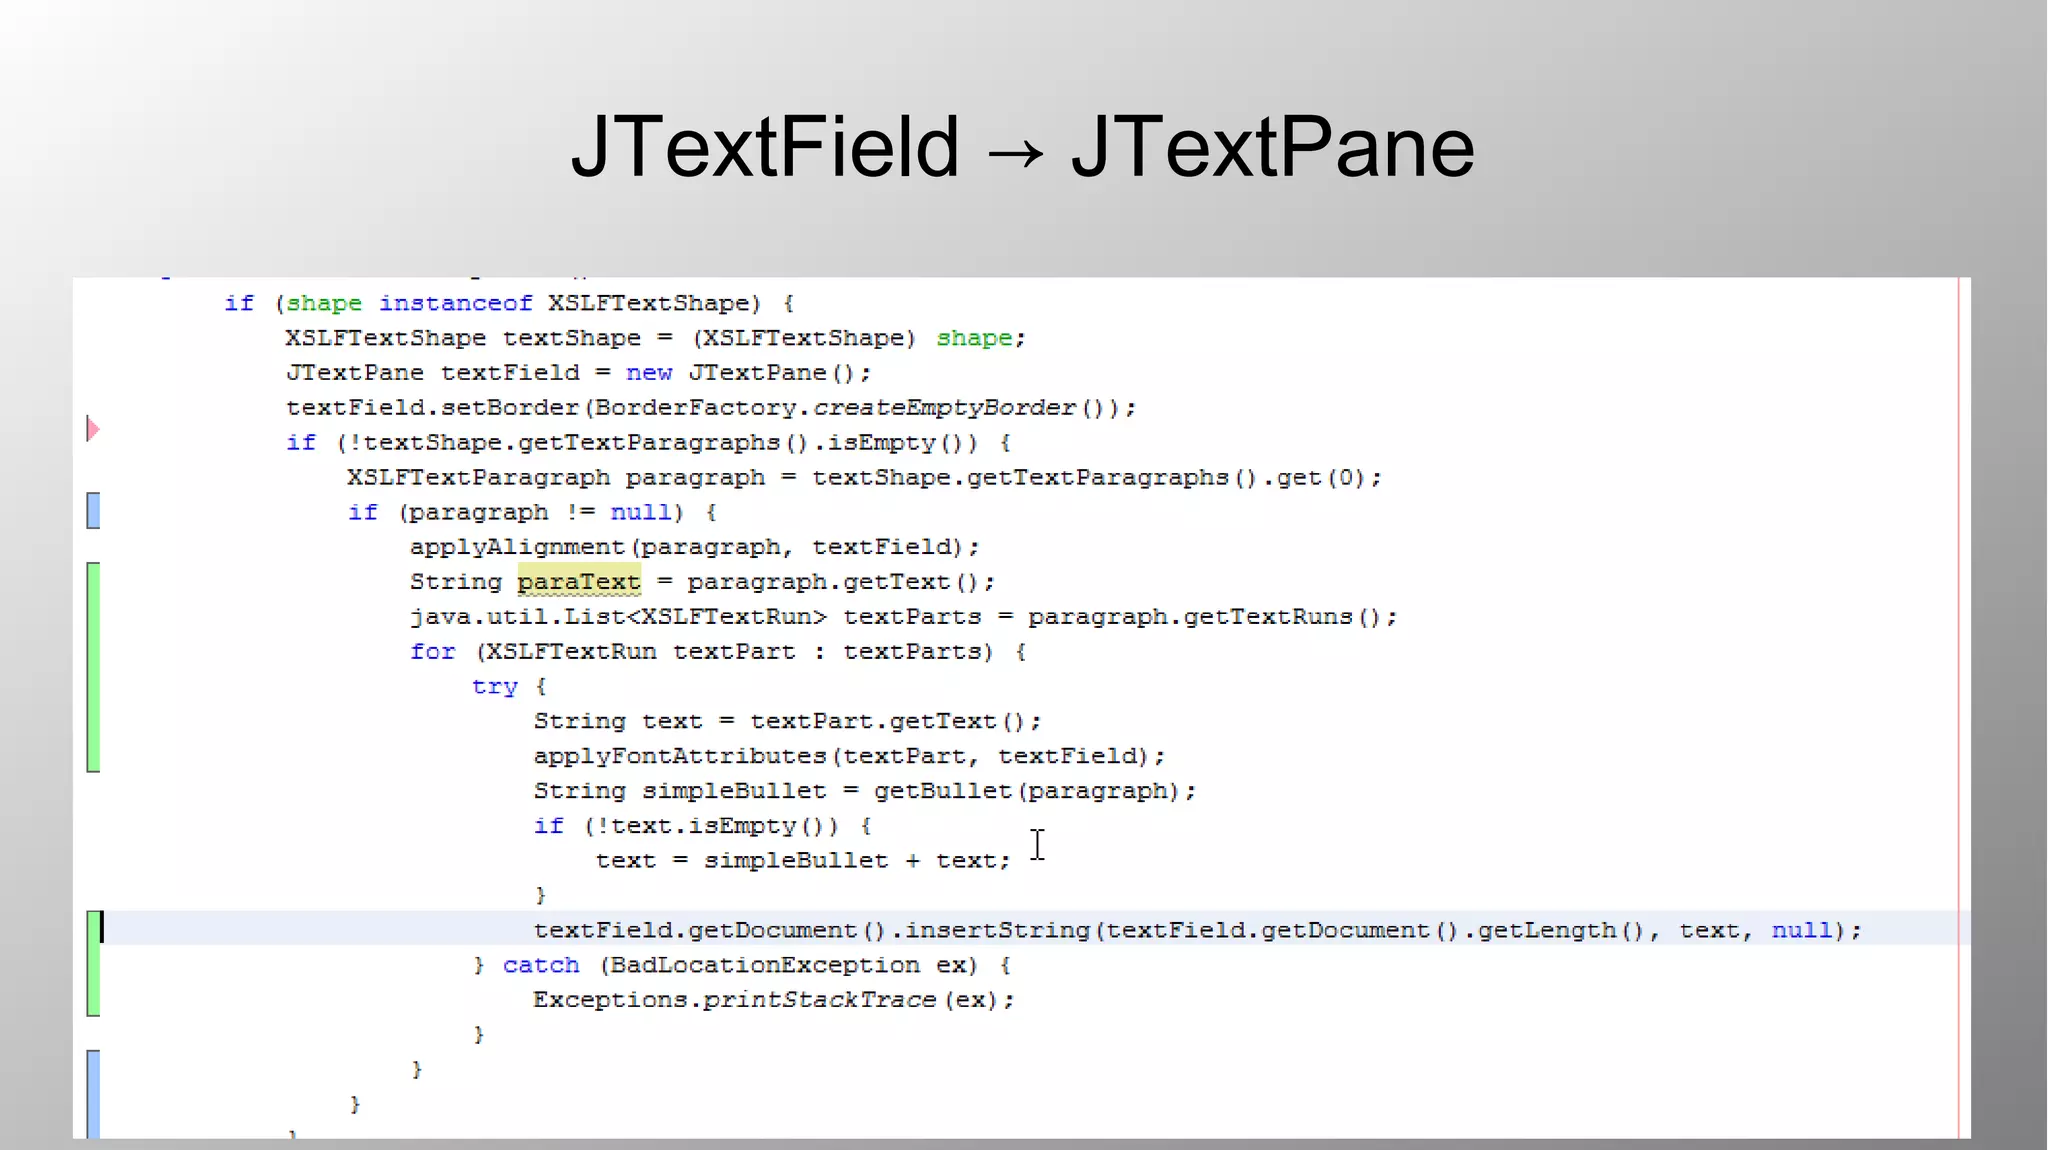This screenshot has width=2048, height=1150.
Task: Click 'String simpleBullet = getBullet(paragraph);' line
Action: point(865,791)
